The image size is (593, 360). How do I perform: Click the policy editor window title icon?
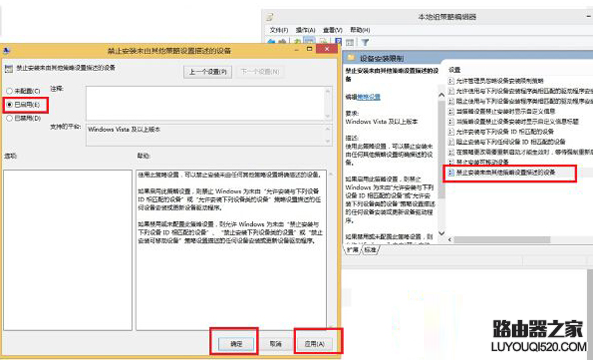pyautogui.click(x=270, y=17)
